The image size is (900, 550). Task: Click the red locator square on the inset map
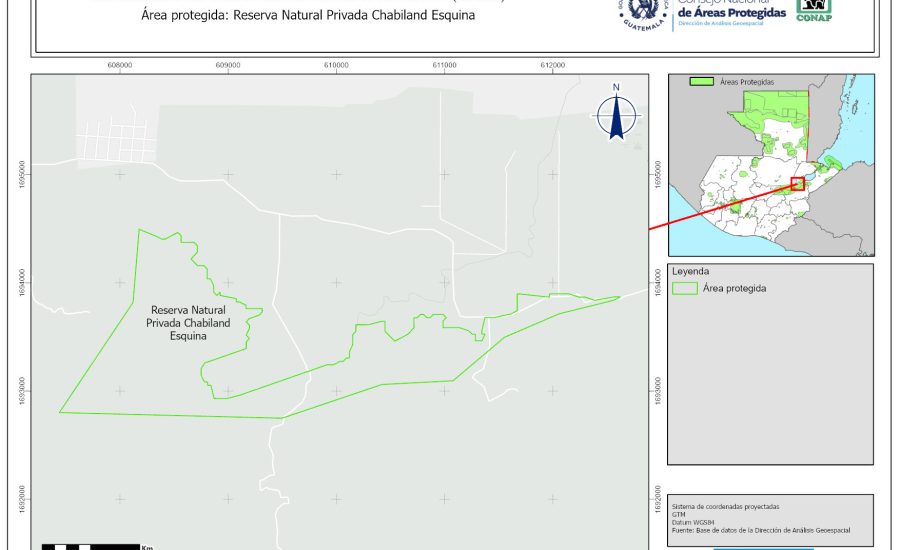[797, 183]
